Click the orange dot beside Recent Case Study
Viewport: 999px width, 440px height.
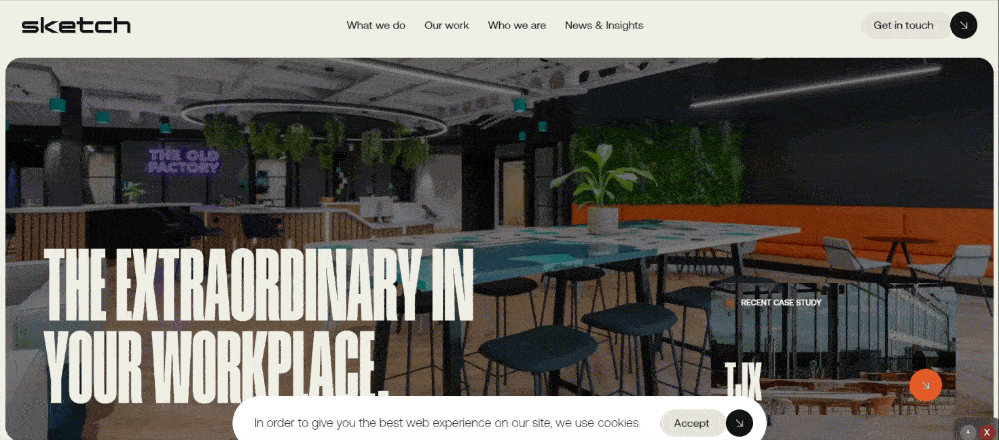[730, 304]
